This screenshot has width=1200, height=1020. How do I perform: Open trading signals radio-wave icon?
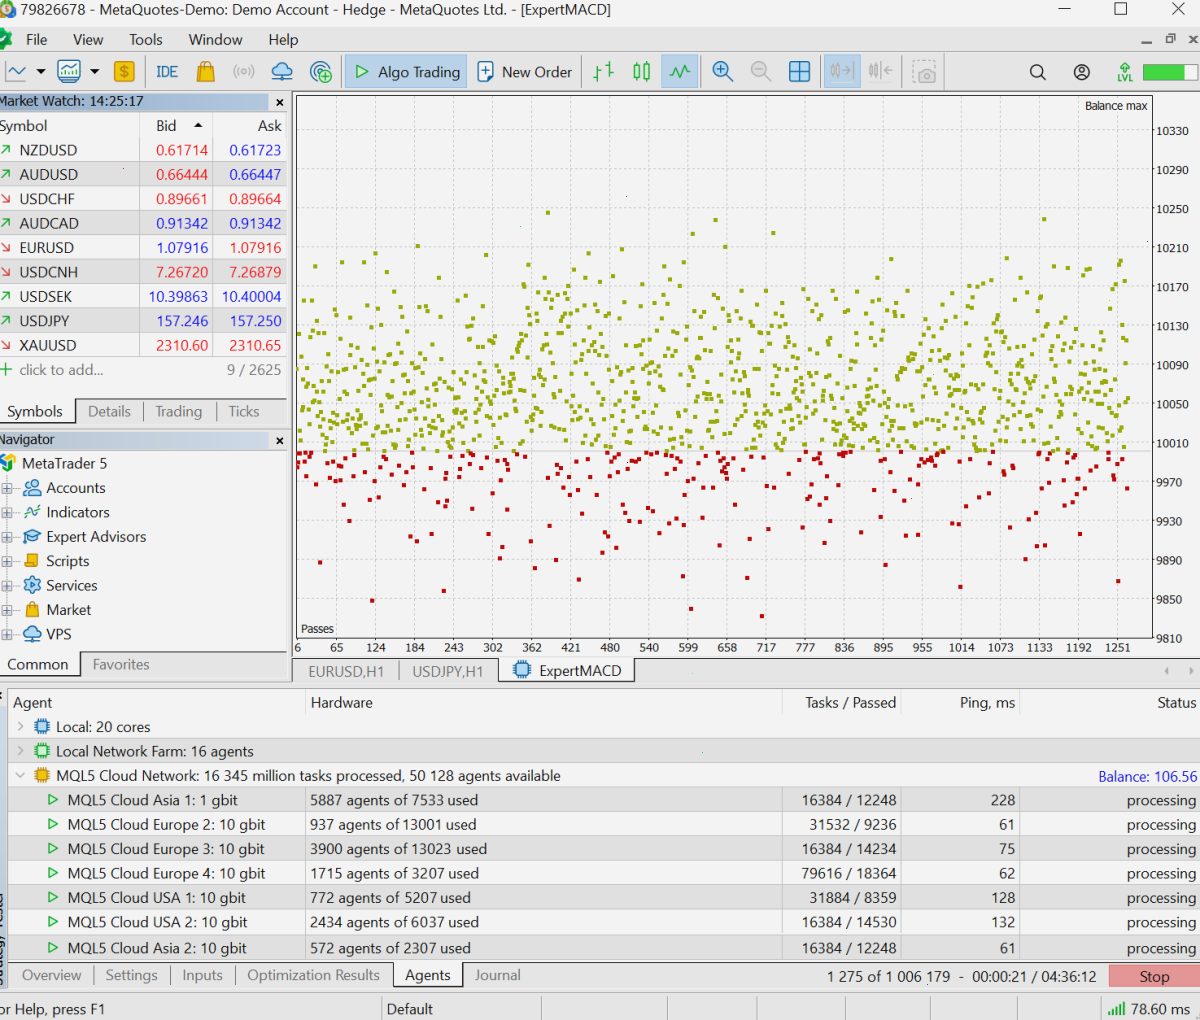click(244, 72)
